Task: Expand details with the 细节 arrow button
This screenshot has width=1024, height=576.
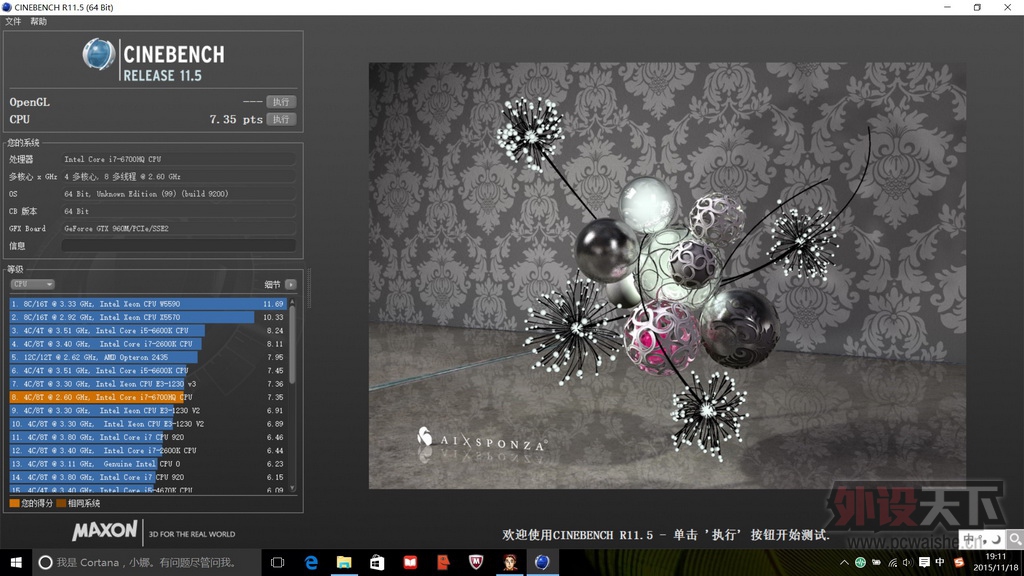Action: (x=291, y=284)
